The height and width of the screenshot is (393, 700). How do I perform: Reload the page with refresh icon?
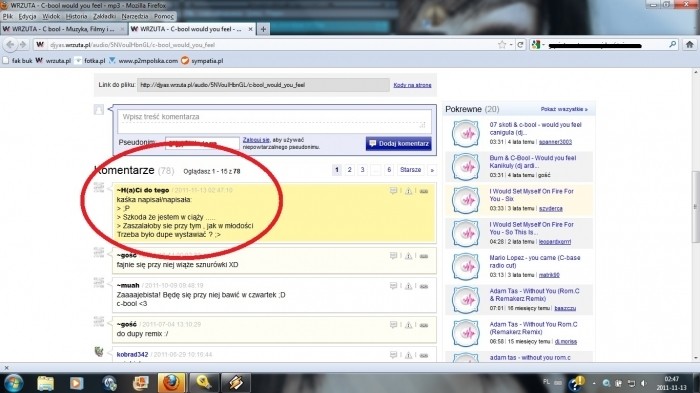click(520, 45)
